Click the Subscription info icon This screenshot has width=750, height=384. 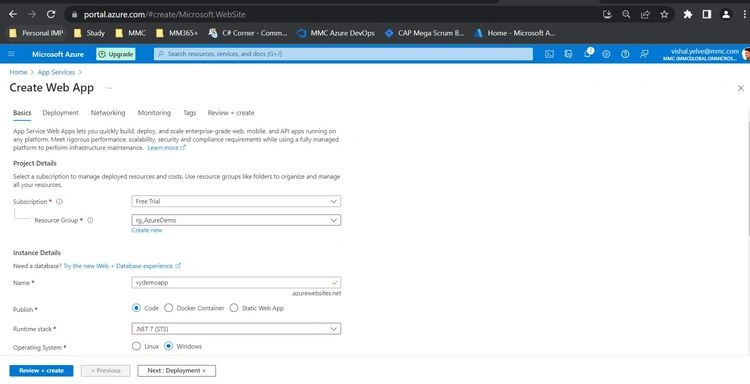(59, 201)
